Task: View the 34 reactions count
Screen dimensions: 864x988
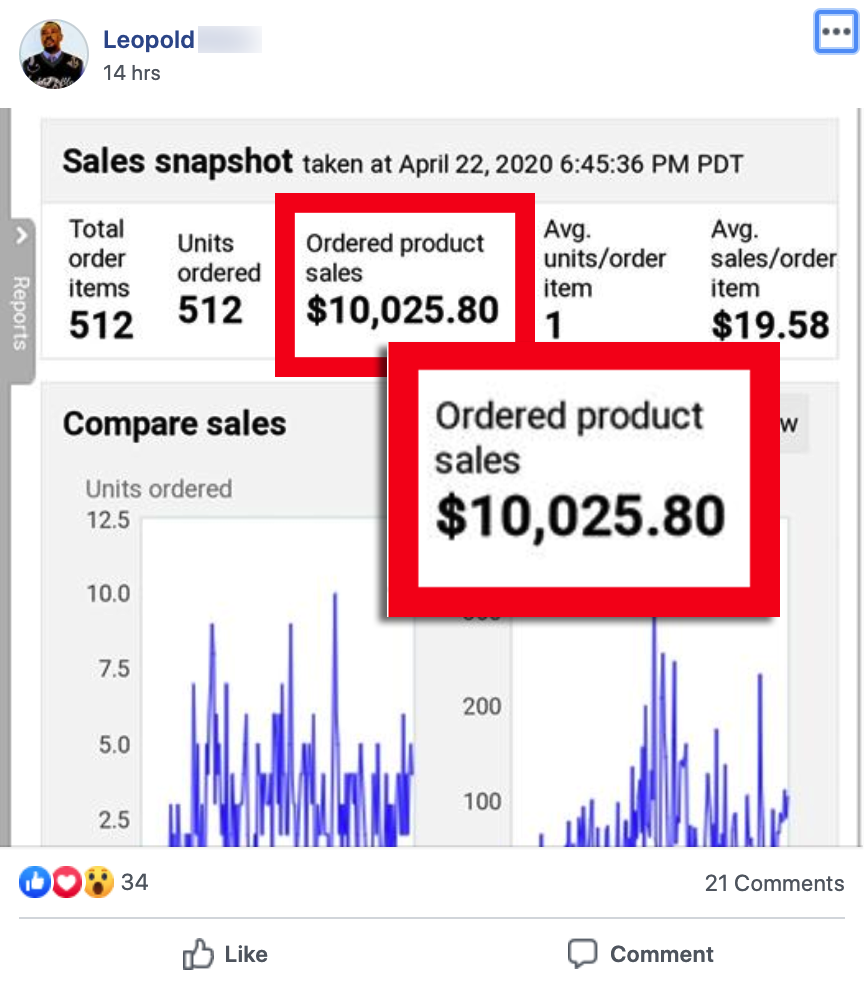Action: click(134, 882)
